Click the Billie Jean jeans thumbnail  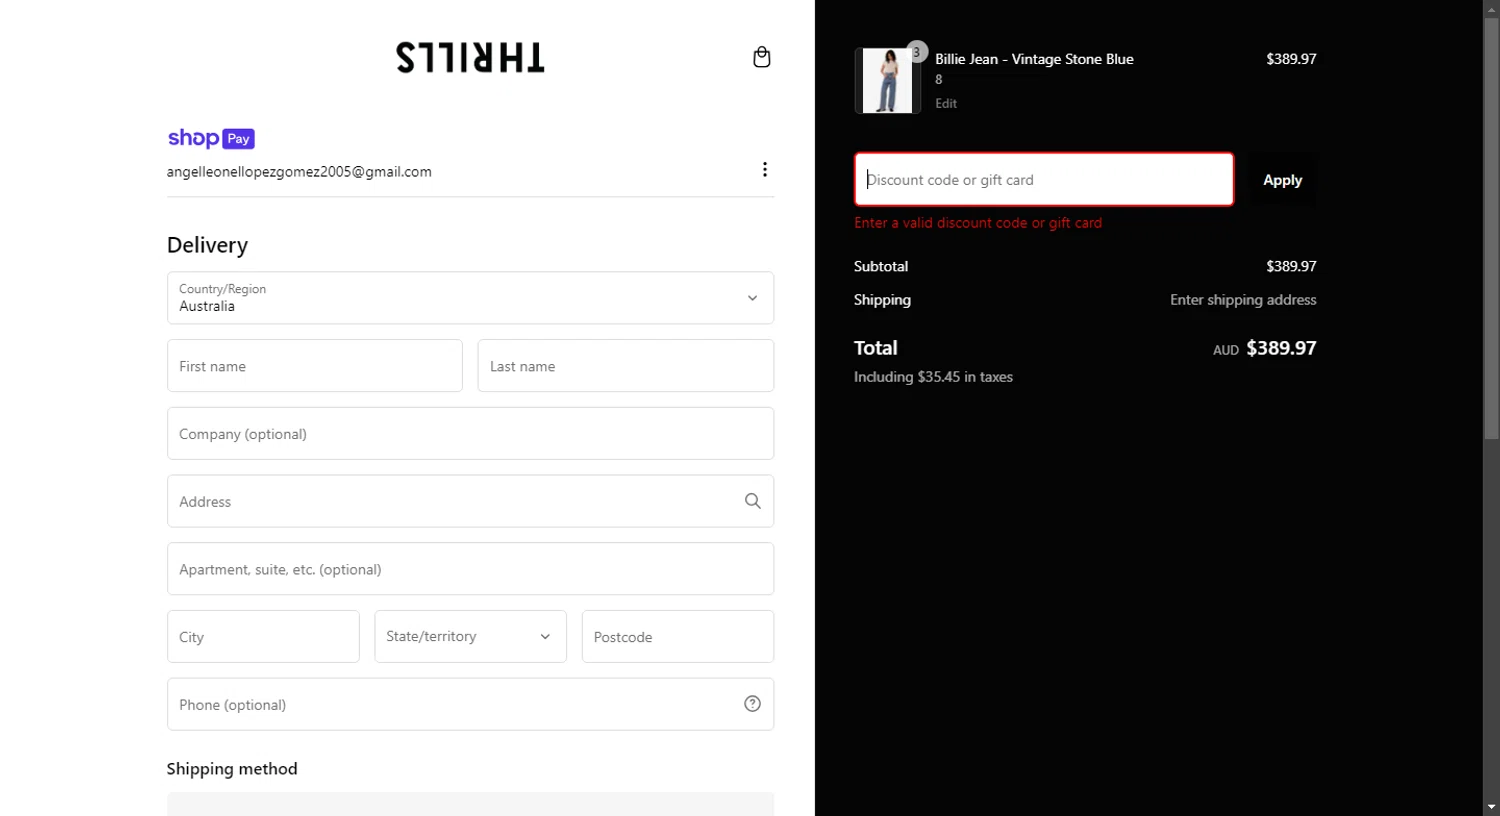pyautogui.click(x=887, y=81)
